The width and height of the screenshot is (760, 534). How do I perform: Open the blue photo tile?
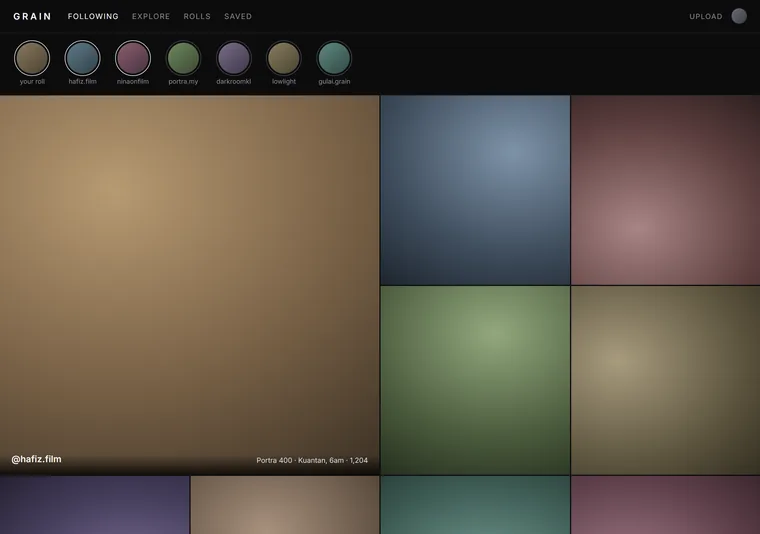(x=475, y=190)
